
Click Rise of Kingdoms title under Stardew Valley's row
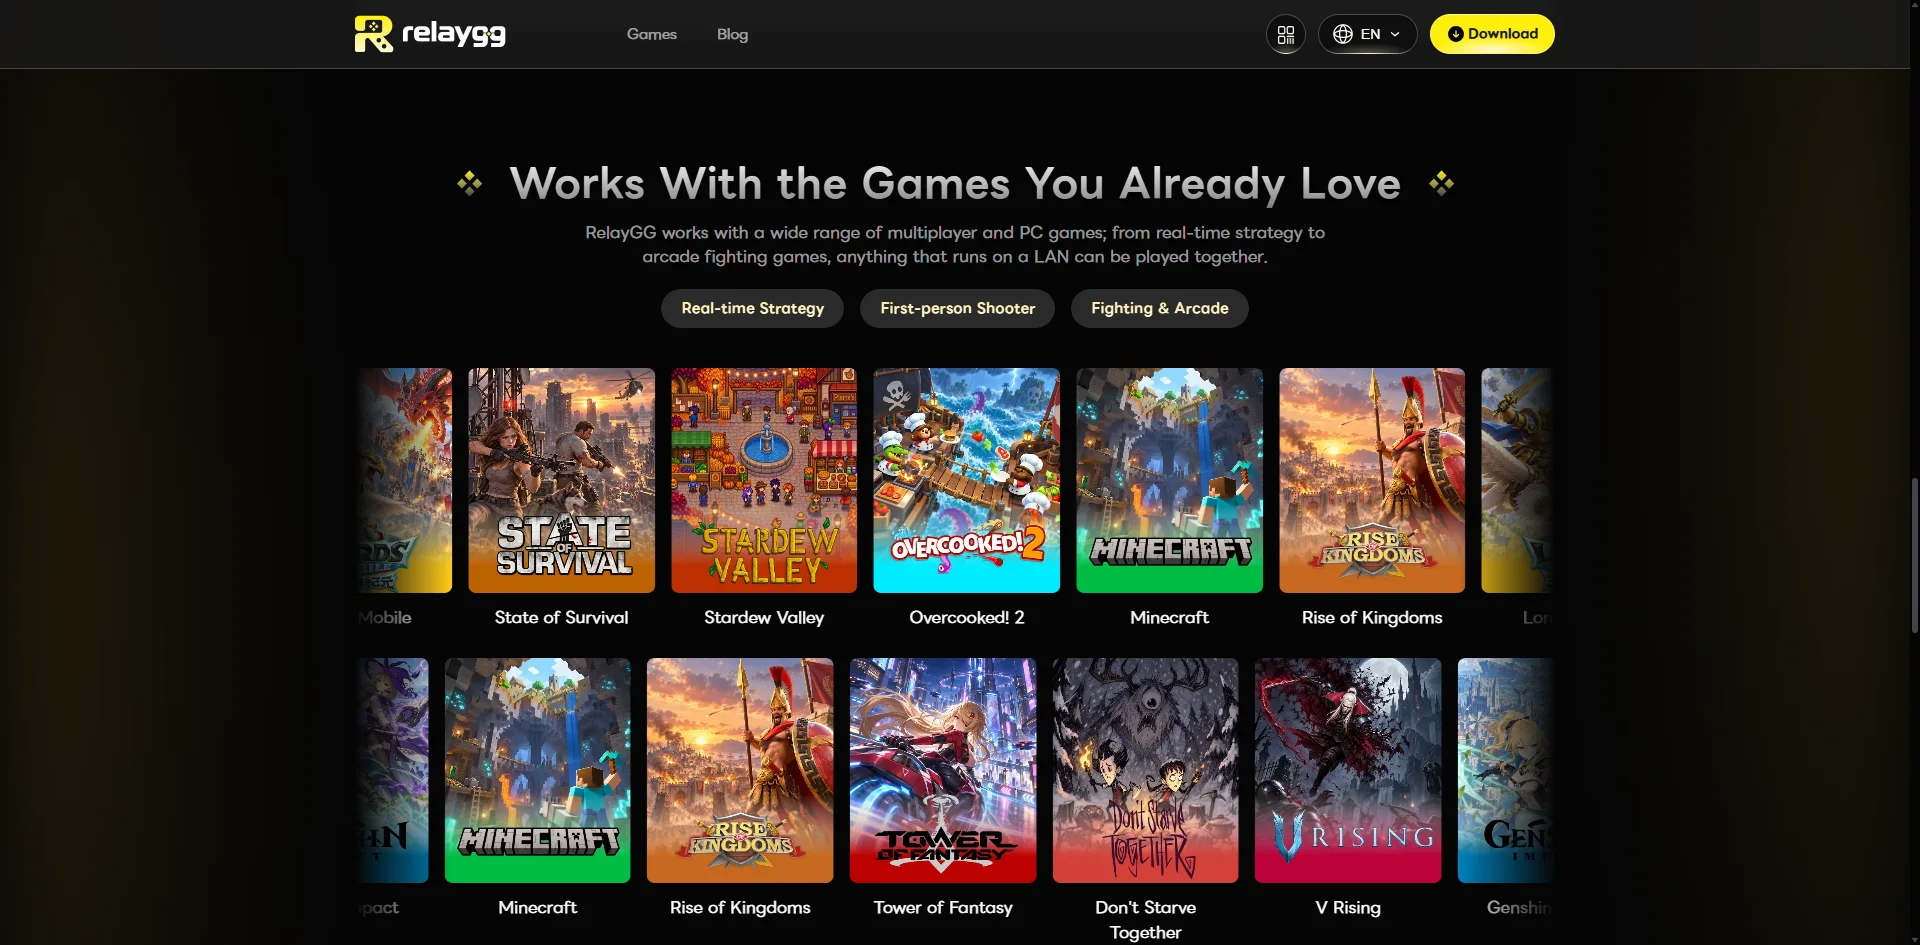click(x=740, y=908)
